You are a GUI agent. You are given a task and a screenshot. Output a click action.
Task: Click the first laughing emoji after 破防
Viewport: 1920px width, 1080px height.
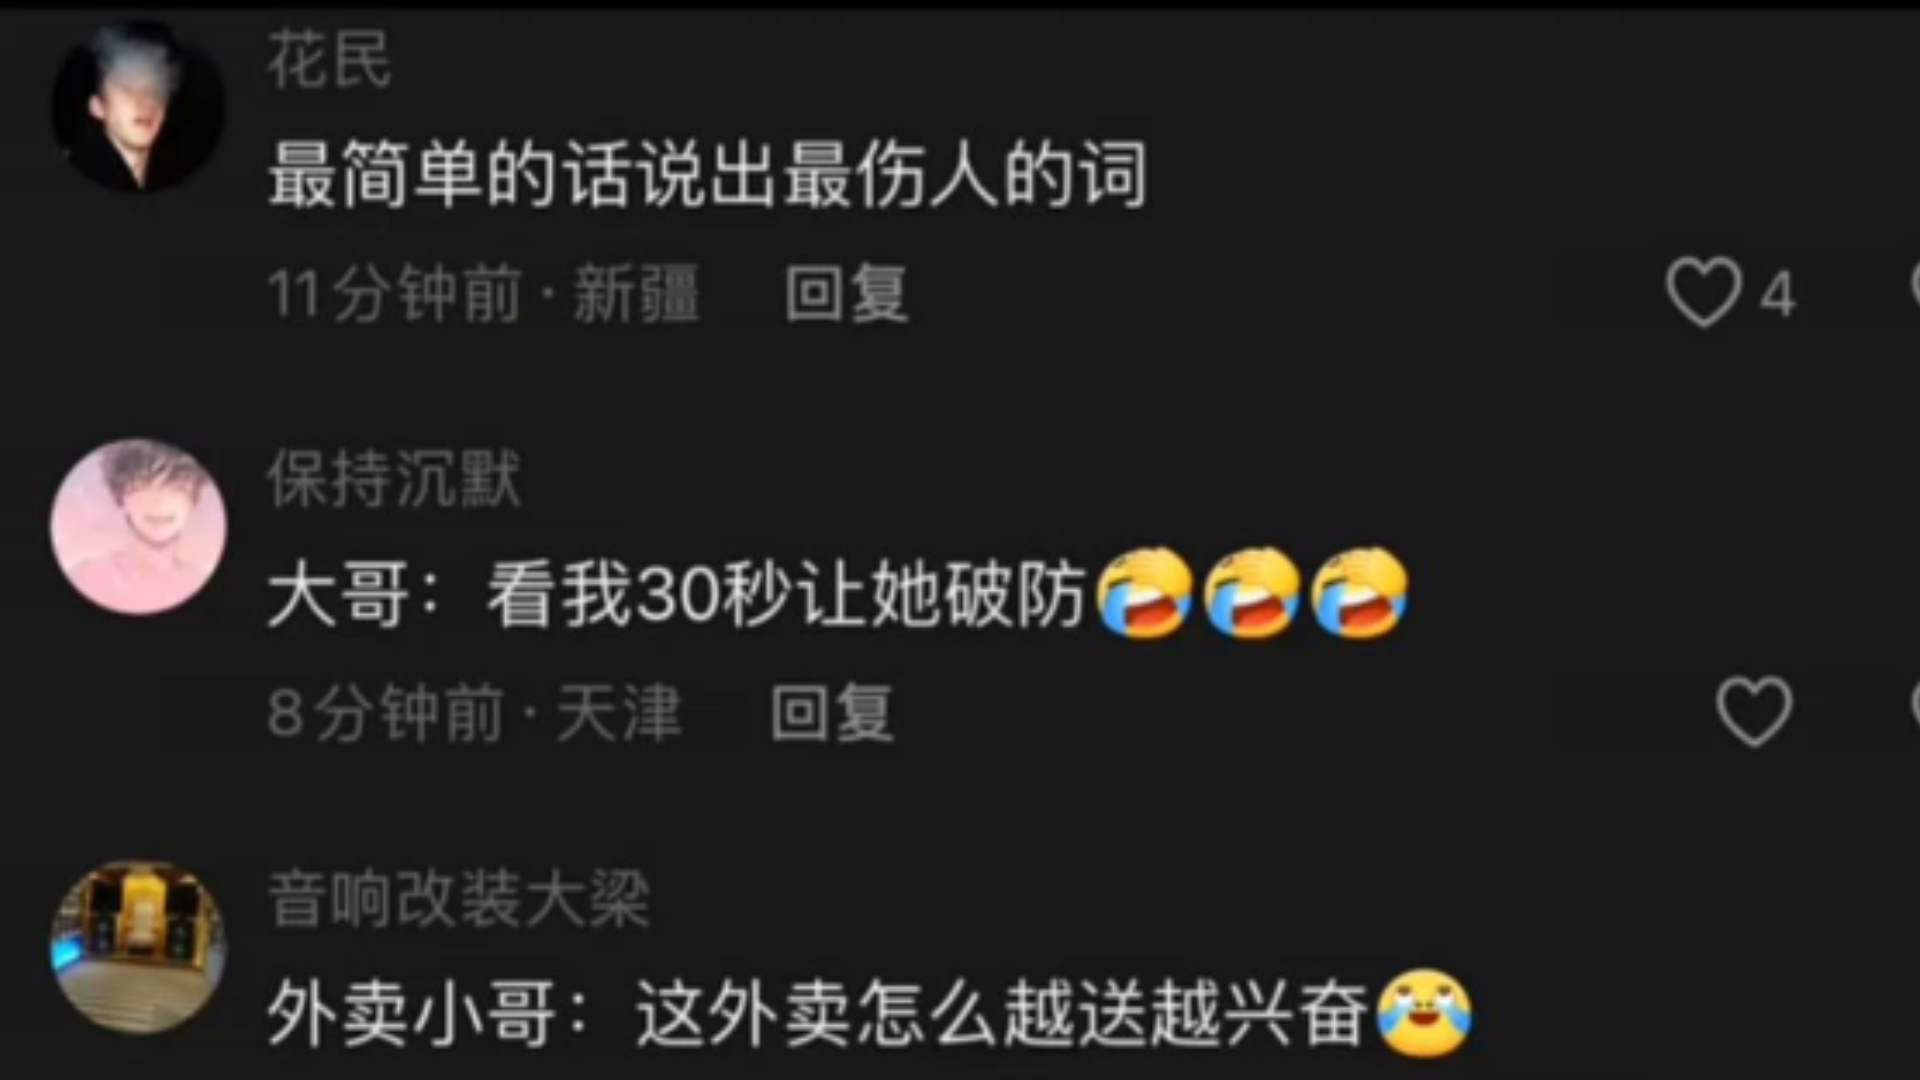pos(1145,593)
